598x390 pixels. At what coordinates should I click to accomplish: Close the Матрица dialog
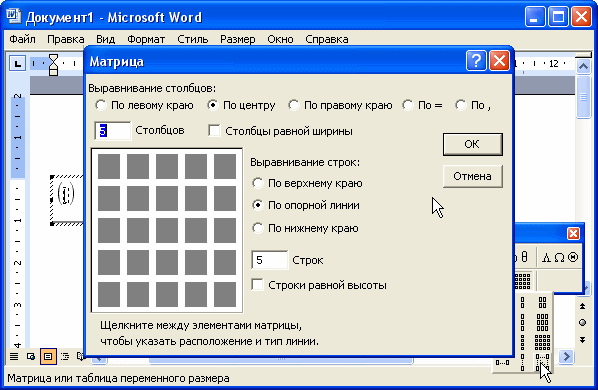point(499,61)
